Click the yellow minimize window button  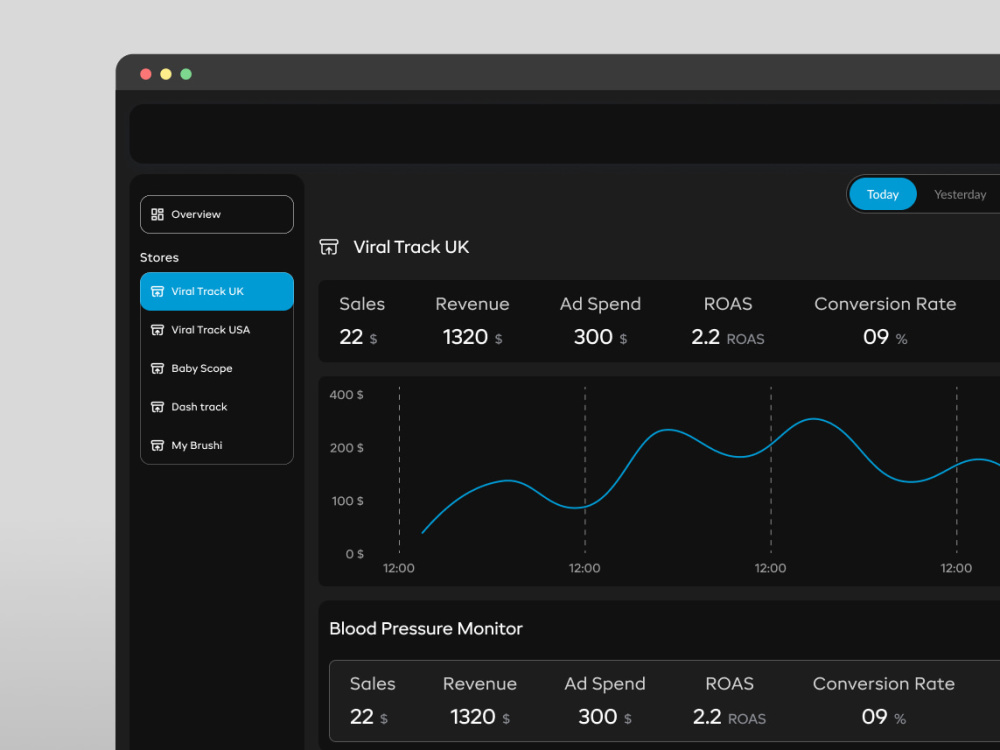coord(166,74)
